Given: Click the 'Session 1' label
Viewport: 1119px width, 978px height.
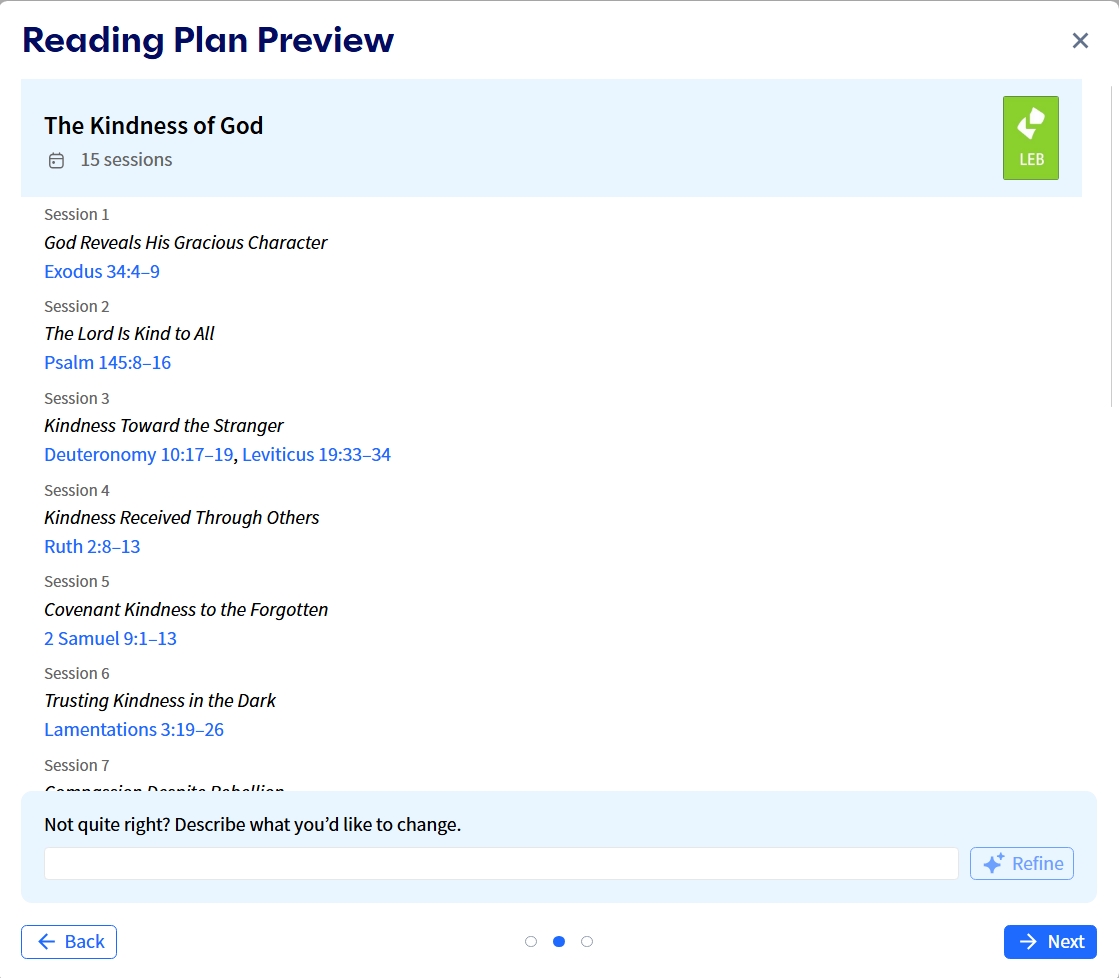Looking at the screenshot, I should point(76,215).
